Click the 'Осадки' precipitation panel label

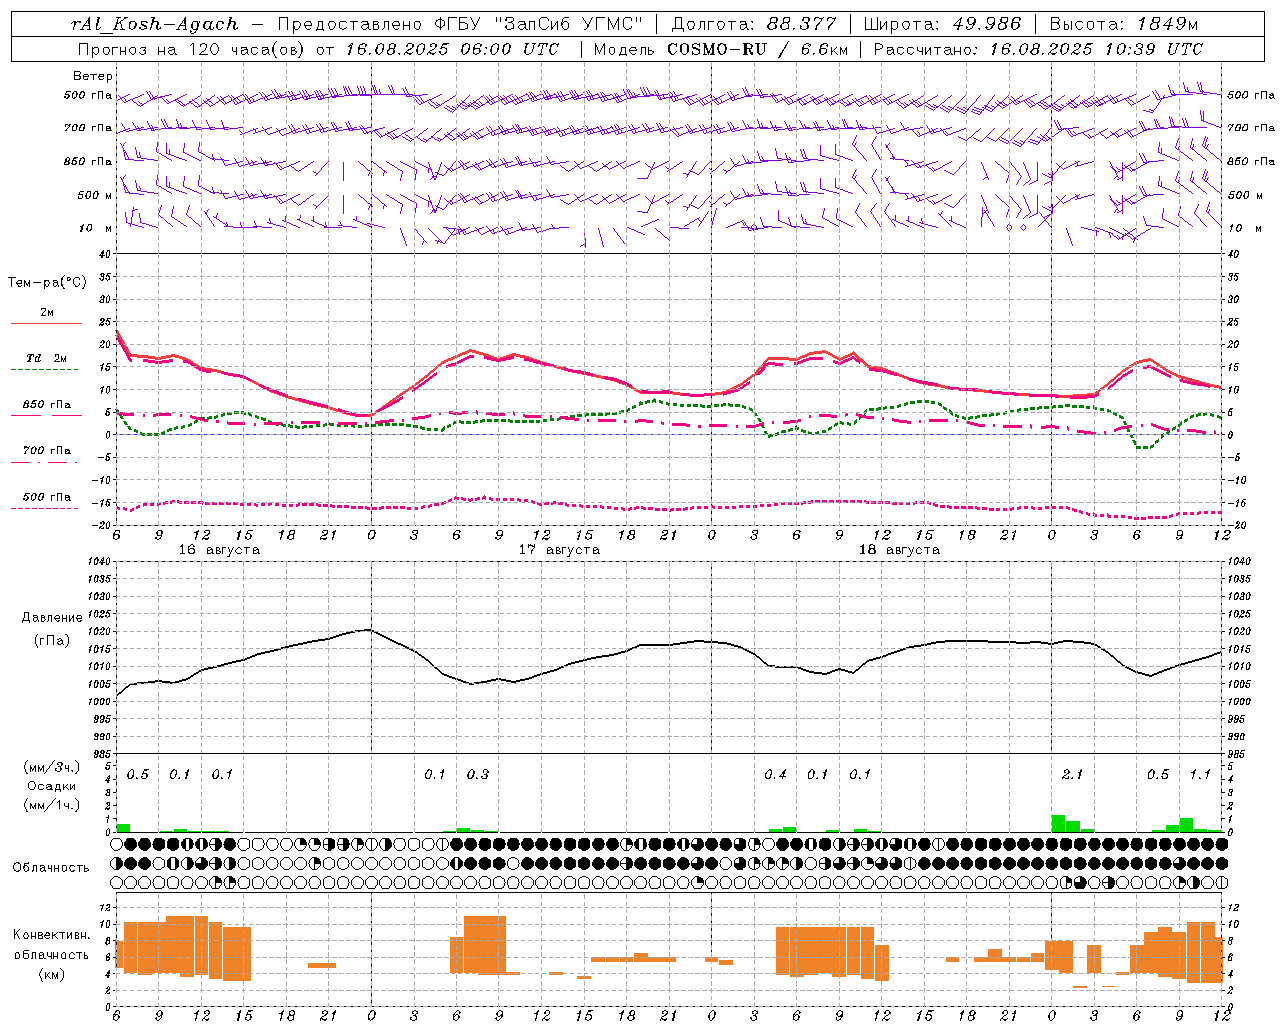point(52,786)
